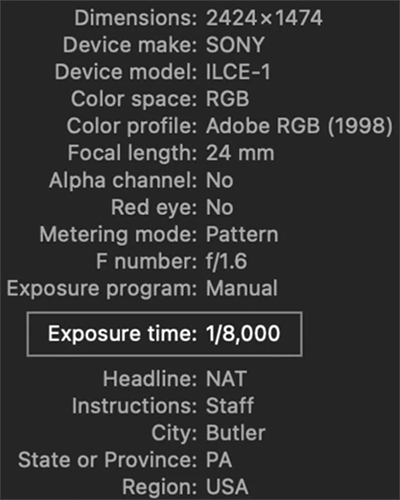400x500 pixels.
Task: Click the Dimensions value 2424×1474
Action: [264, 18]
